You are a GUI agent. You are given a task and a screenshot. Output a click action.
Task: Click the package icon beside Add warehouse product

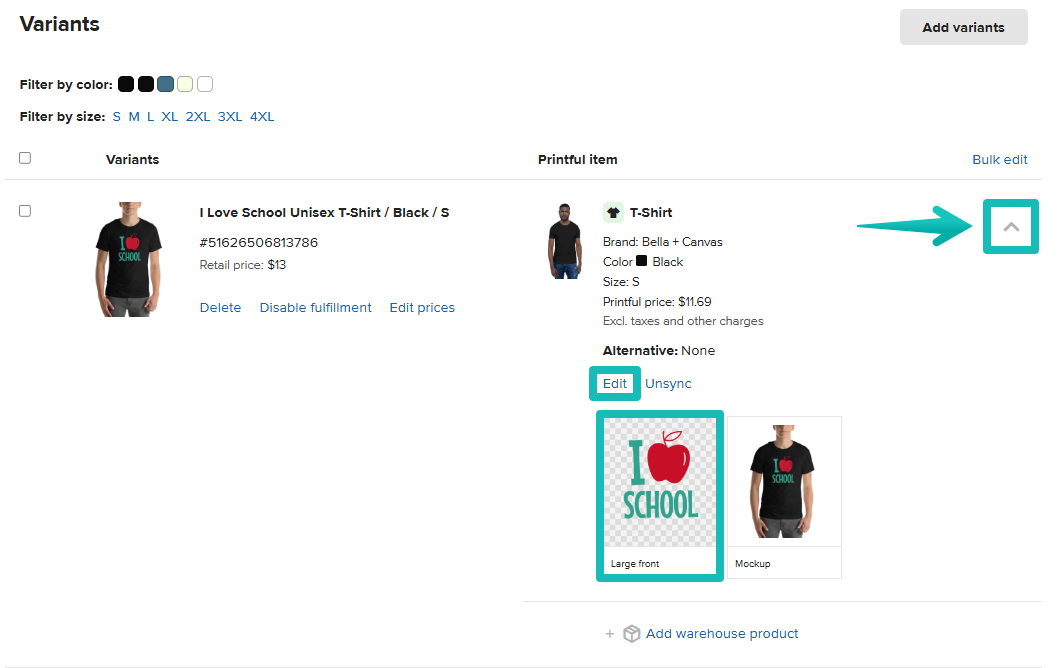click(x=631, y=633)
